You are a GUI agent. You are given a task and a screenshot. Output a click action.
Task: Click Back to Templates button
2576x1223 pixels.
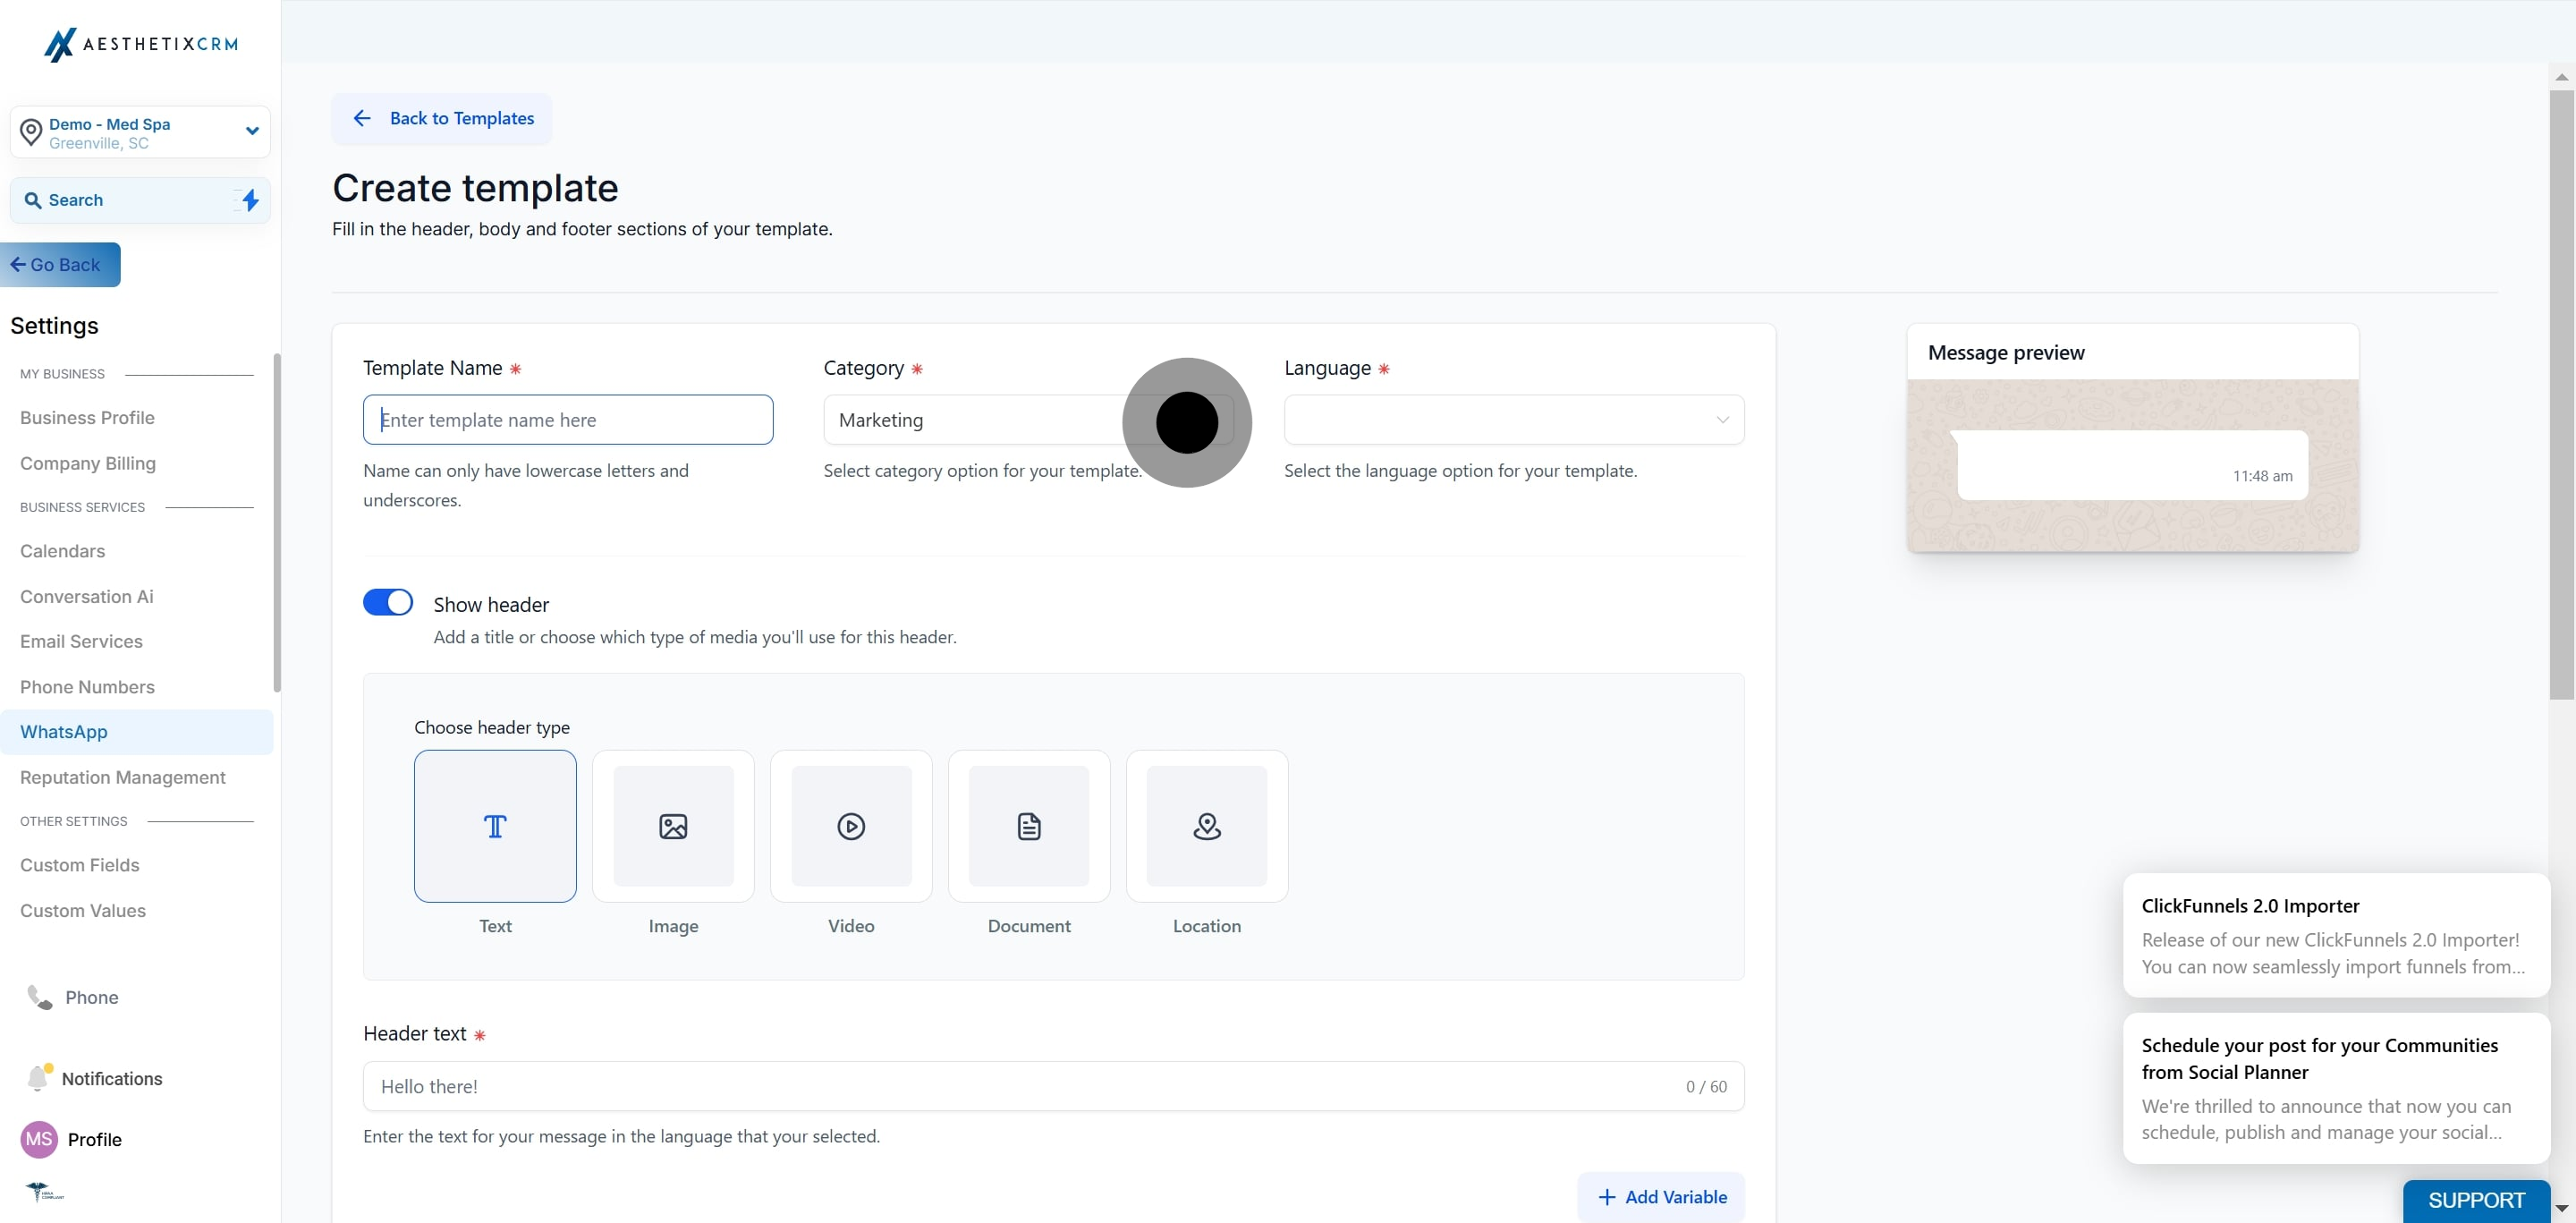tap(442, 119)
